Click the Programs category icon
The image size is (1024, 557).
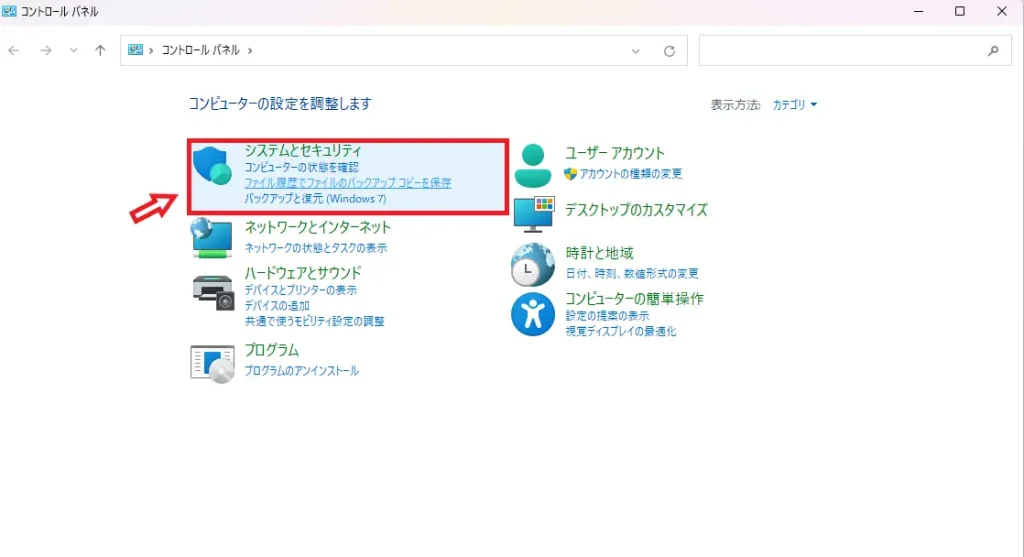(x=212, y=363)
